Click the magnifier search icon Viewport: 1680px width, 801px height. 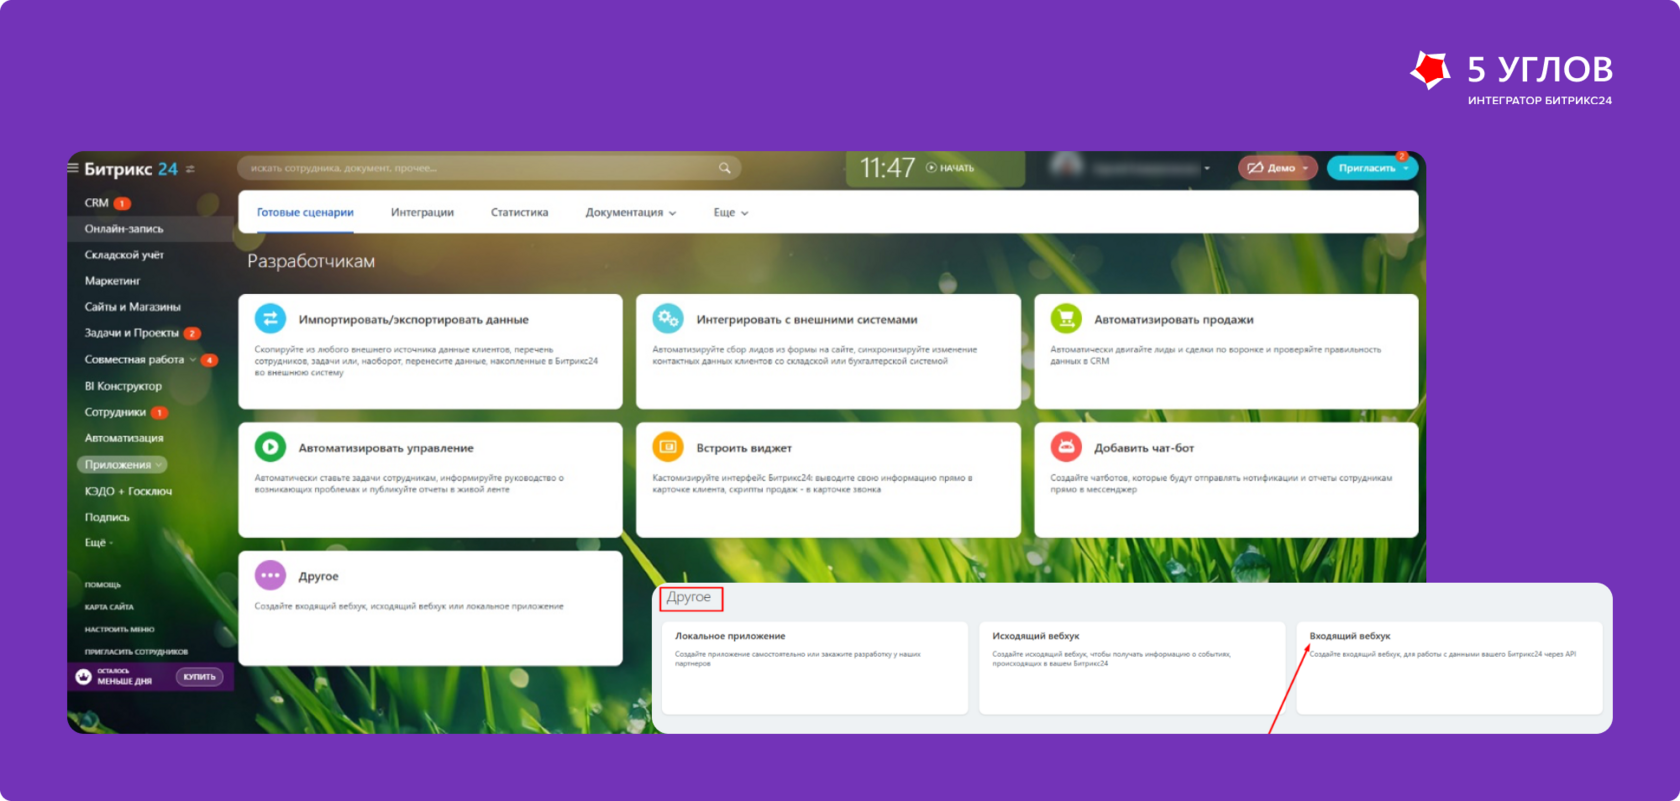(725, 168)
